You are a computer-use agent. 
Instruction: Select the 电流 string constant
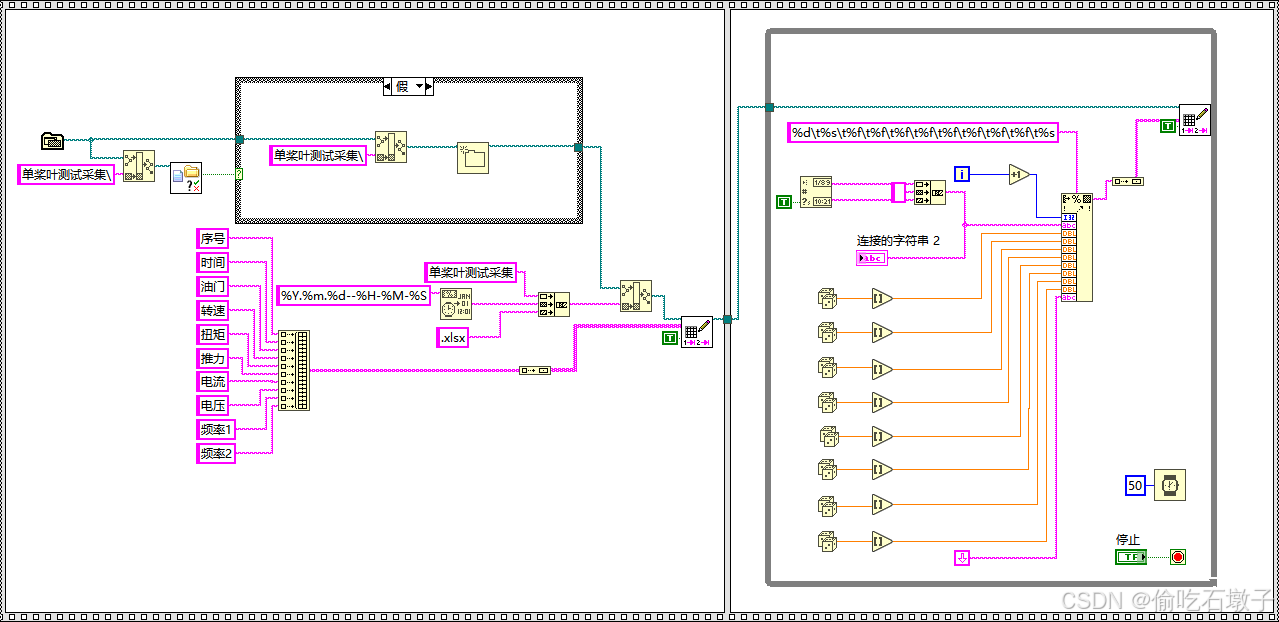pyautogui.click(x=213, y=381)
